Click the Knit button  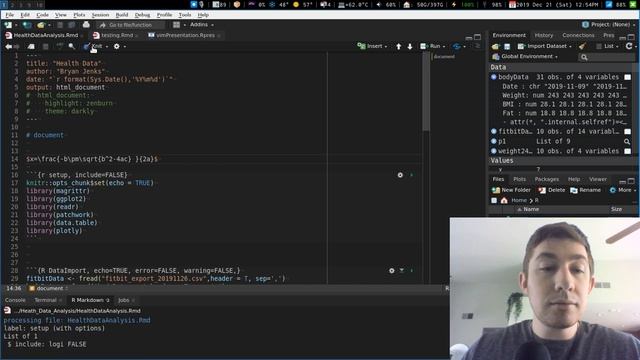[93, 47]
